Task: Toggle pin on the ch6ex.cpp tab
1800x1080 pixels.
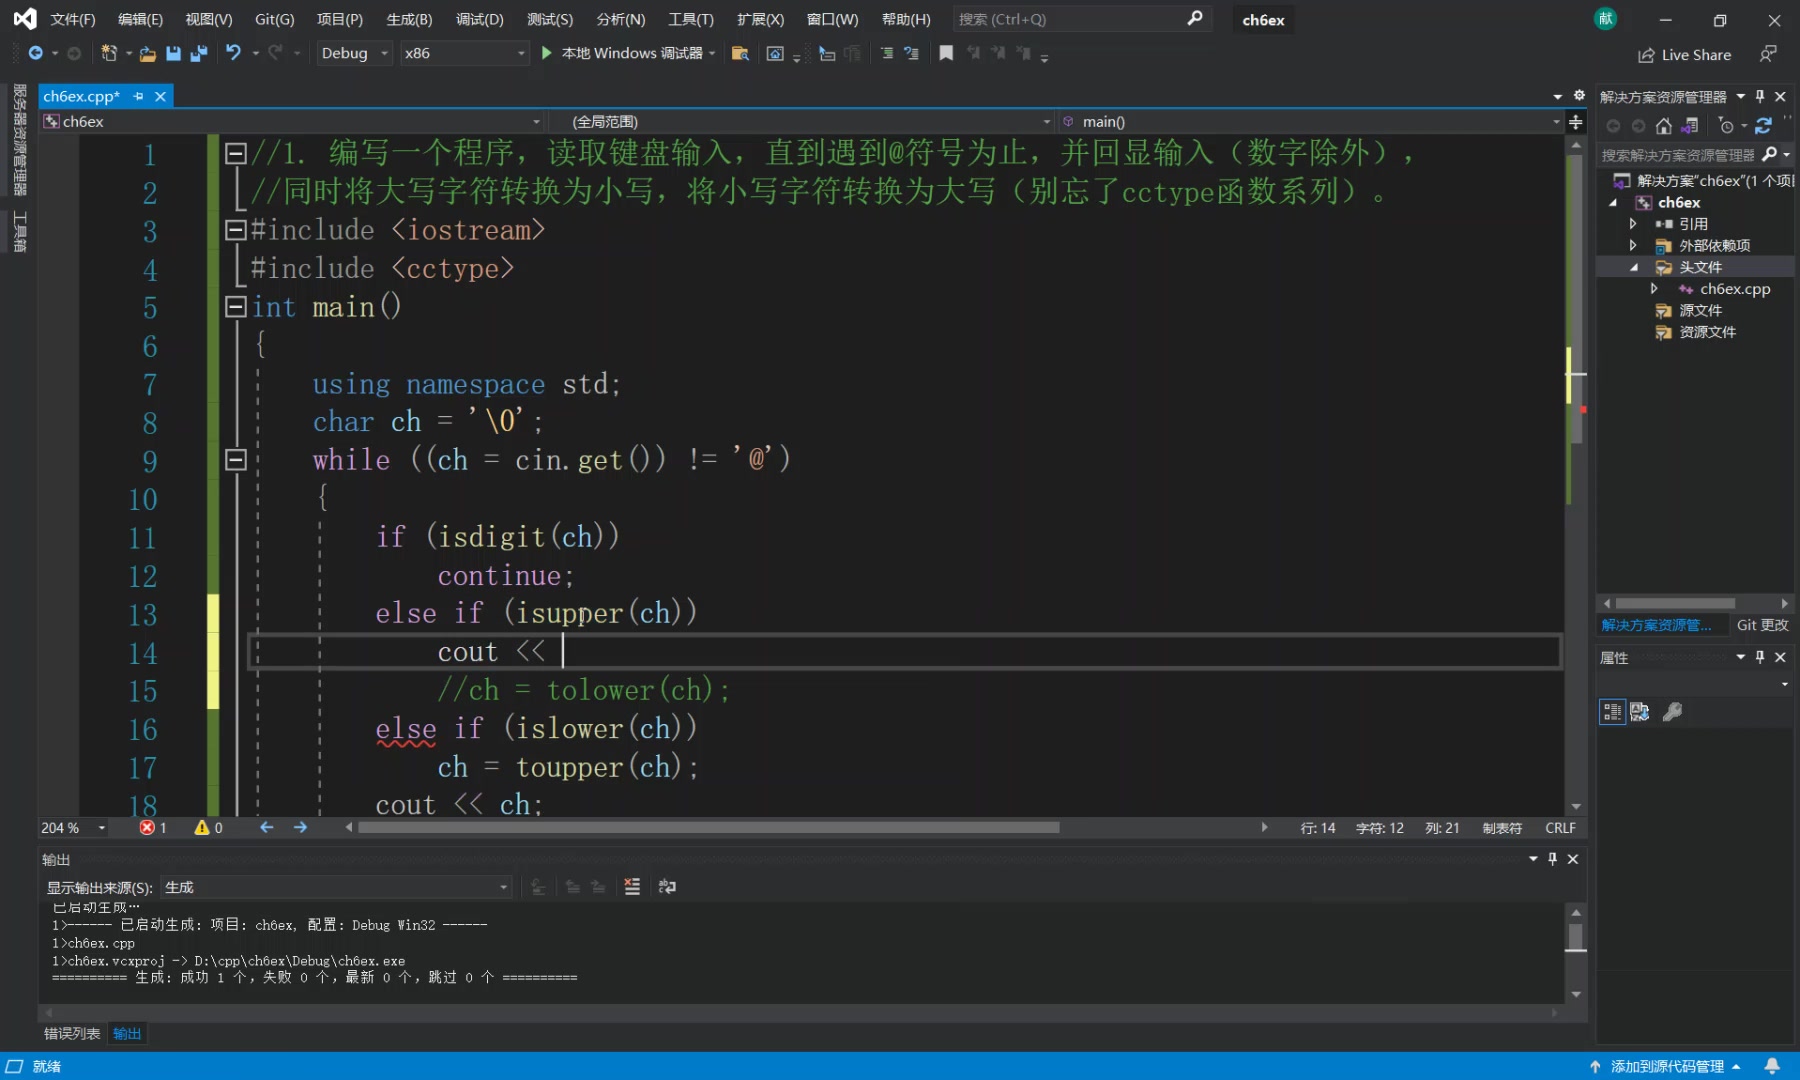Action: pyautogui.click(x=138, y=96)
